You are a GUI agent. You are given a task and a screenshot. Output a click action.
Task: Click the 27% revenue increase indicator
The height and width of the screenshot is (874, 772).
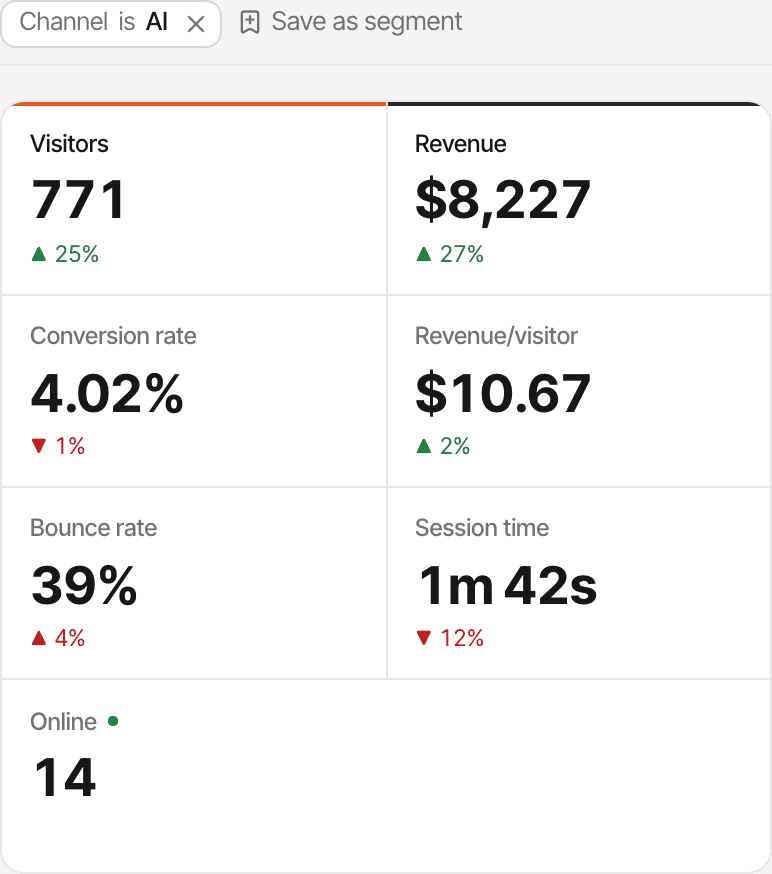click(450, 254)
